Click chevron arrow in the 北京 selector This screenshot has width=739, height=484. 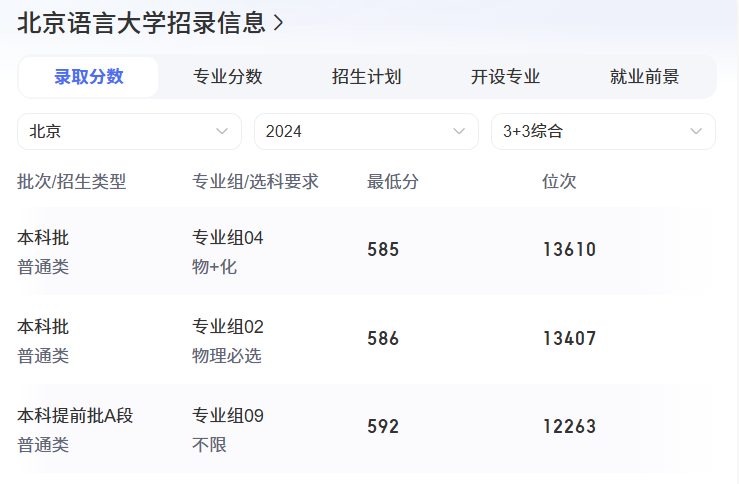pos(222,131)
